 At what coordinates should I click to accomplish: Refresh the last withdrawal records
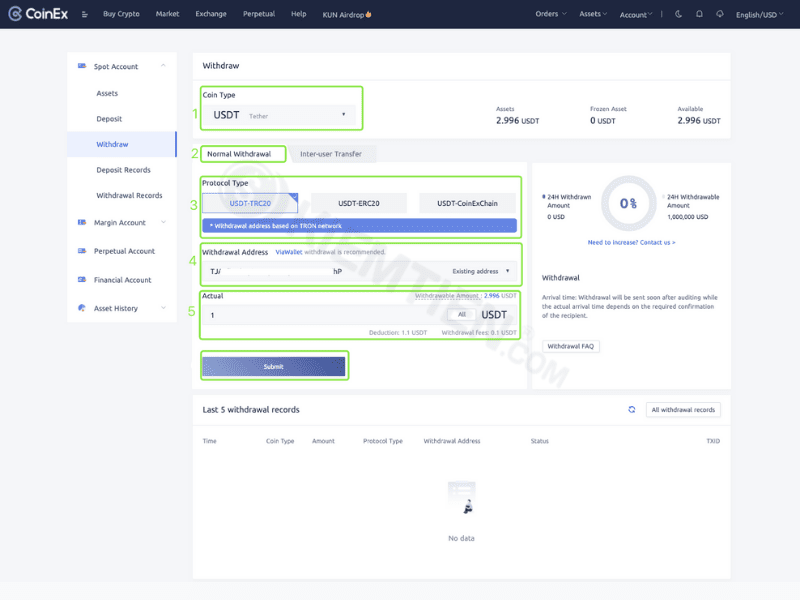pos(632,409)
